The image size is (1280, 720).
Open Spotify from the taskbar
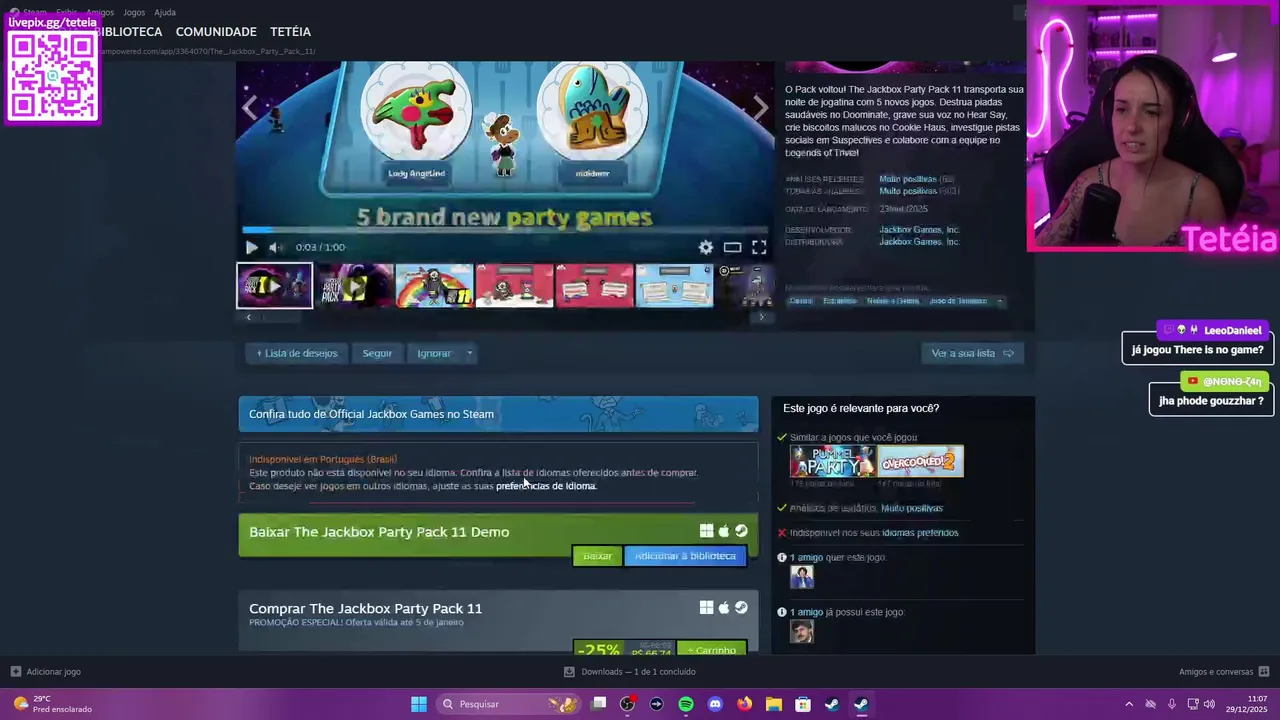pos(686,704)
